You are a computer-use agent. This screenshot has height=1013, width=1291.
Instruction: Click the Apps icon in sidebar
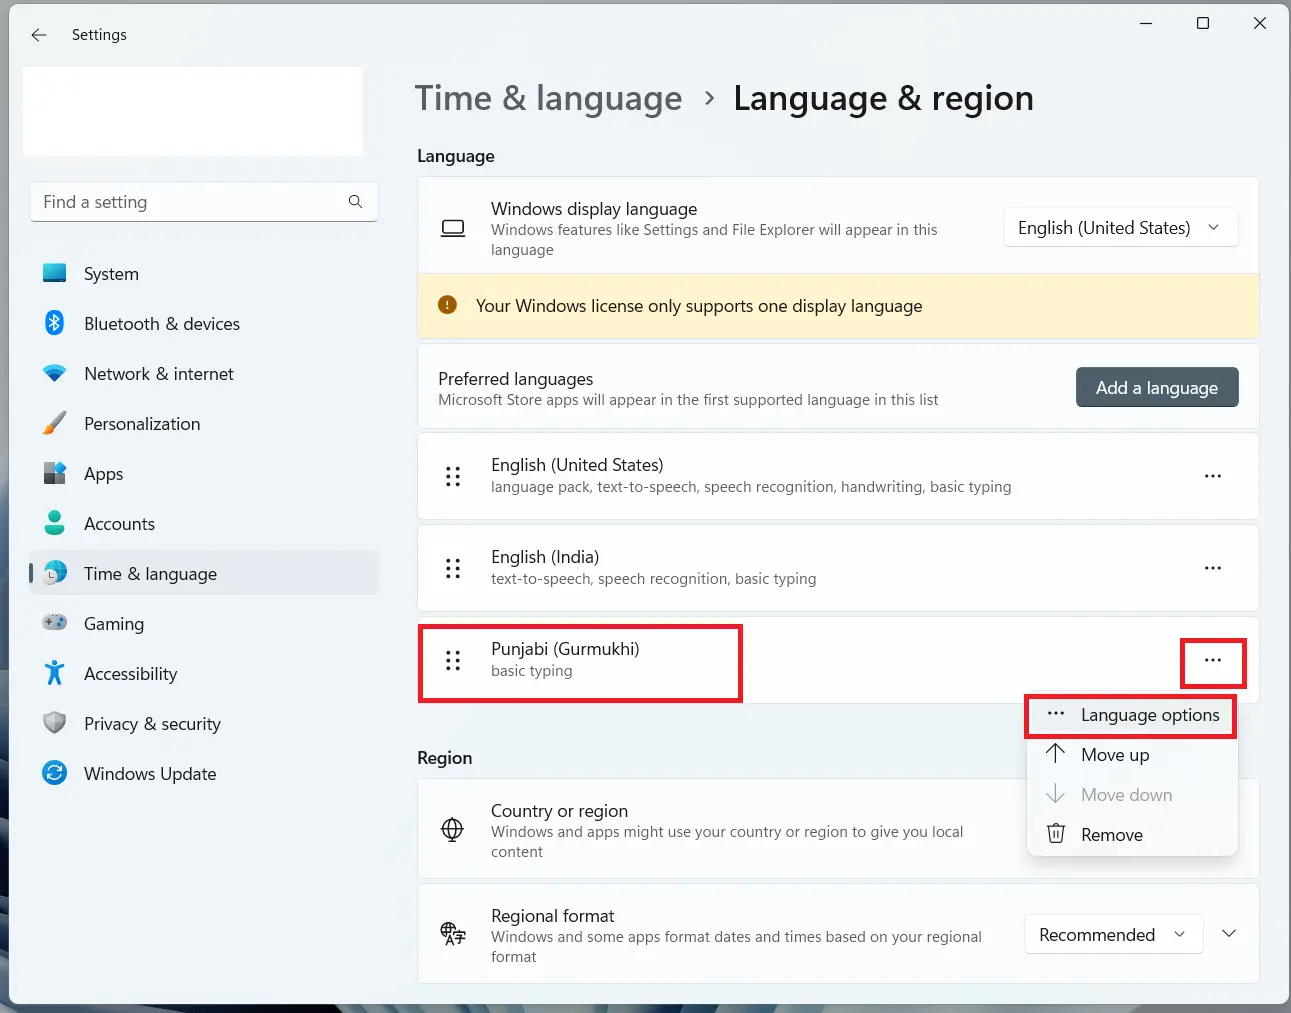[x=55, y=473]
